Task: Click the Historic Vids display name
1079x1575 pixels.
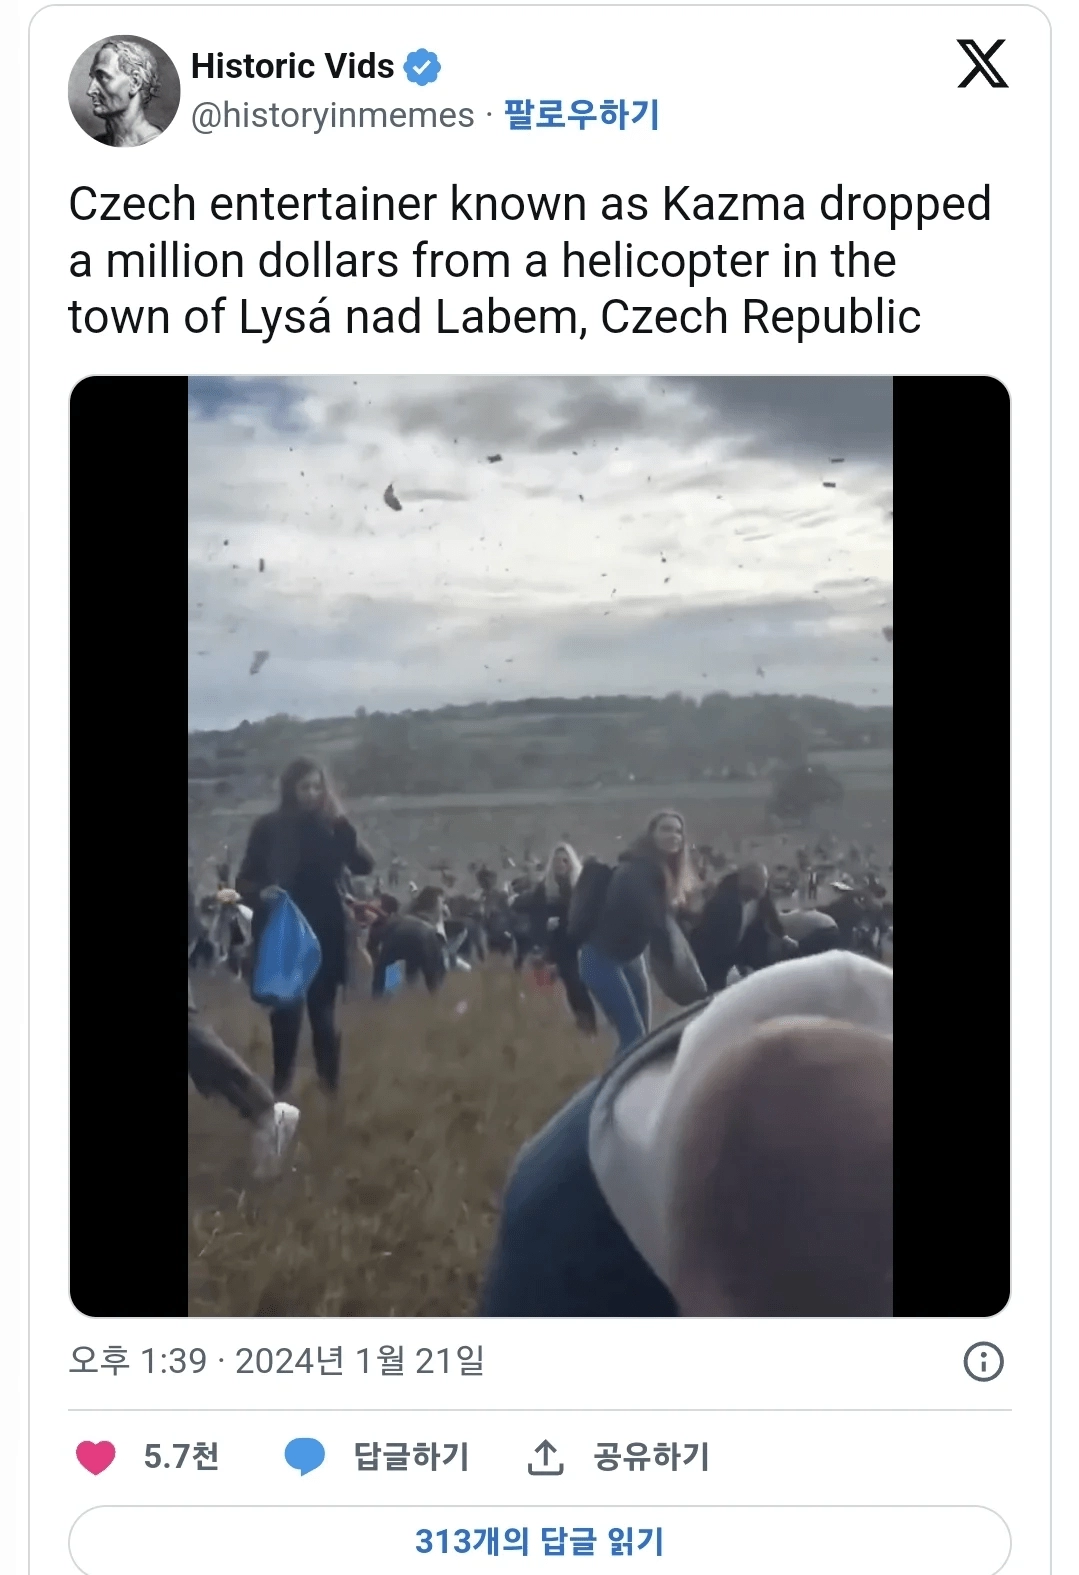Action: click(292, 66)
